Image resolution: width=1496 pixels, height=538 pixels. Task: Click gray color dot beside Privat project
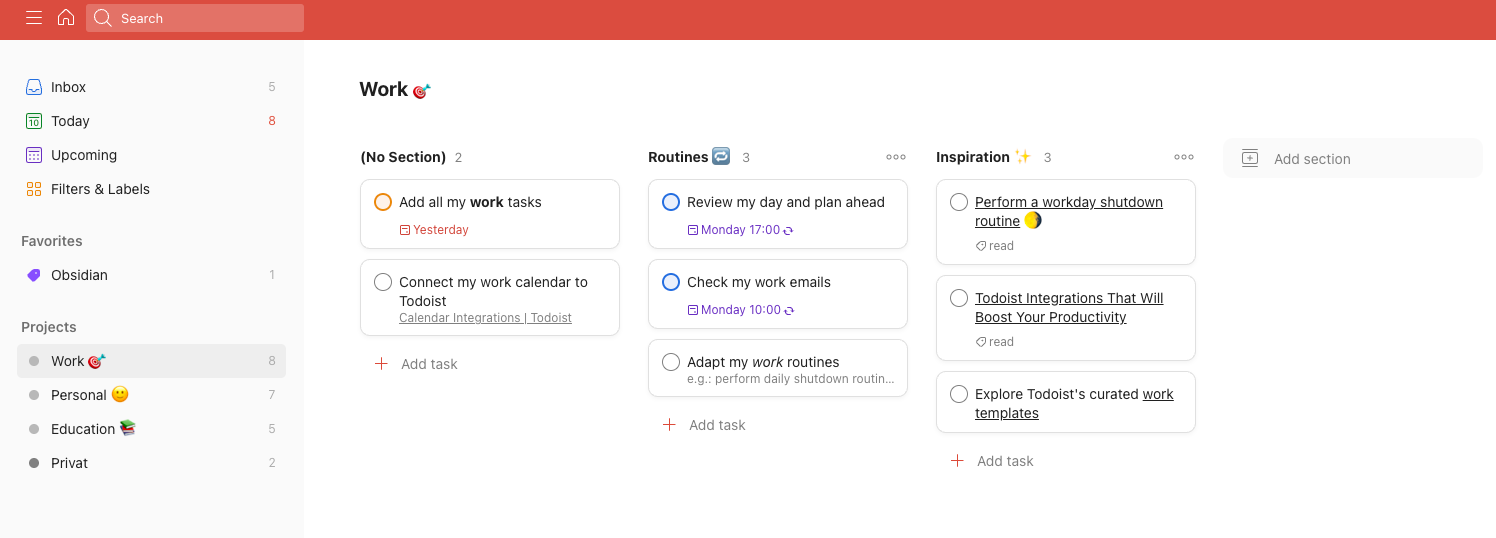click(34, 463)
